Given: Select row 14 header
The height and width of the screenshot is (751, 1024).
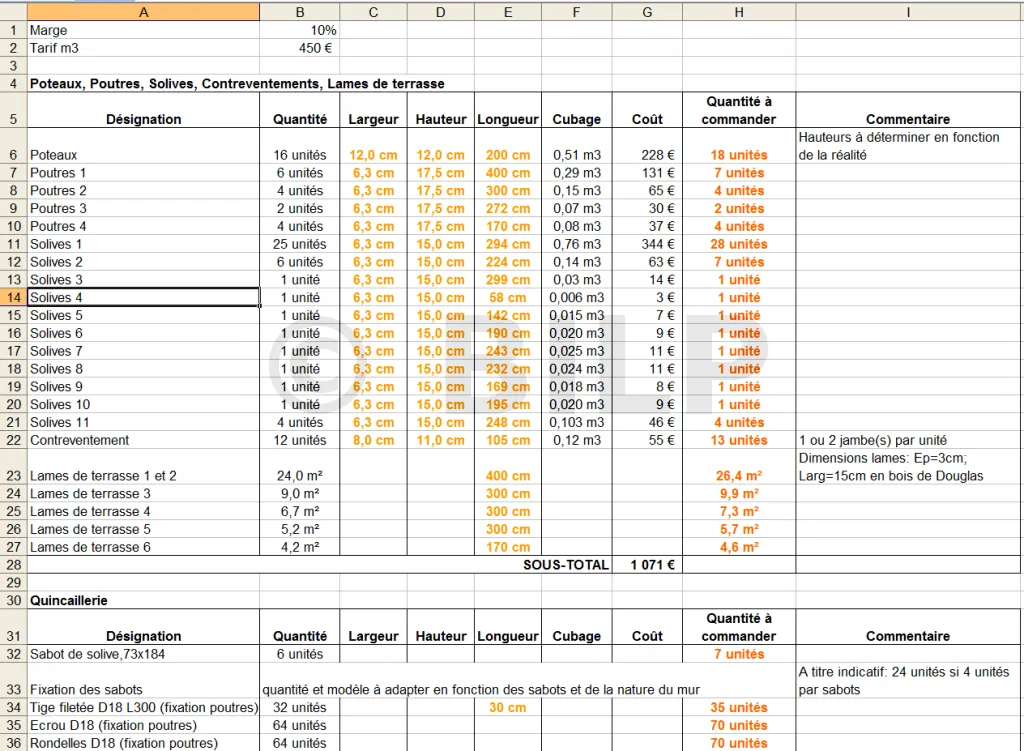Looking at the screenshot, I should coord(13,297).
